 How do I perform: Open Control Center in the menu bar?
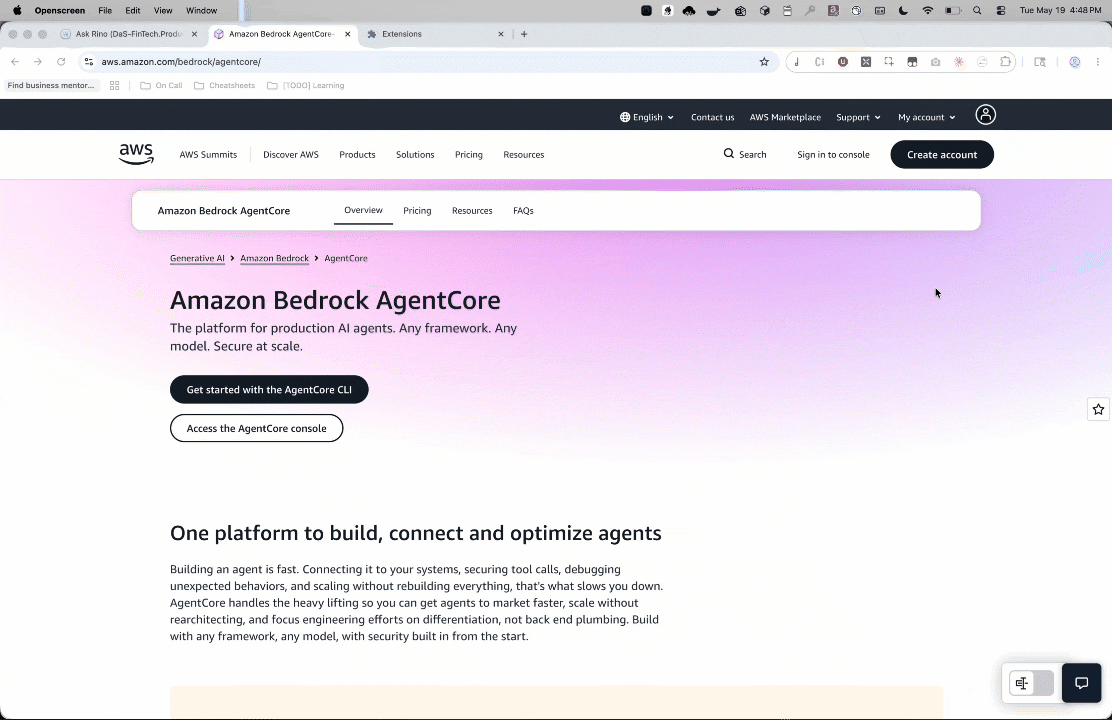point(1001,11)
